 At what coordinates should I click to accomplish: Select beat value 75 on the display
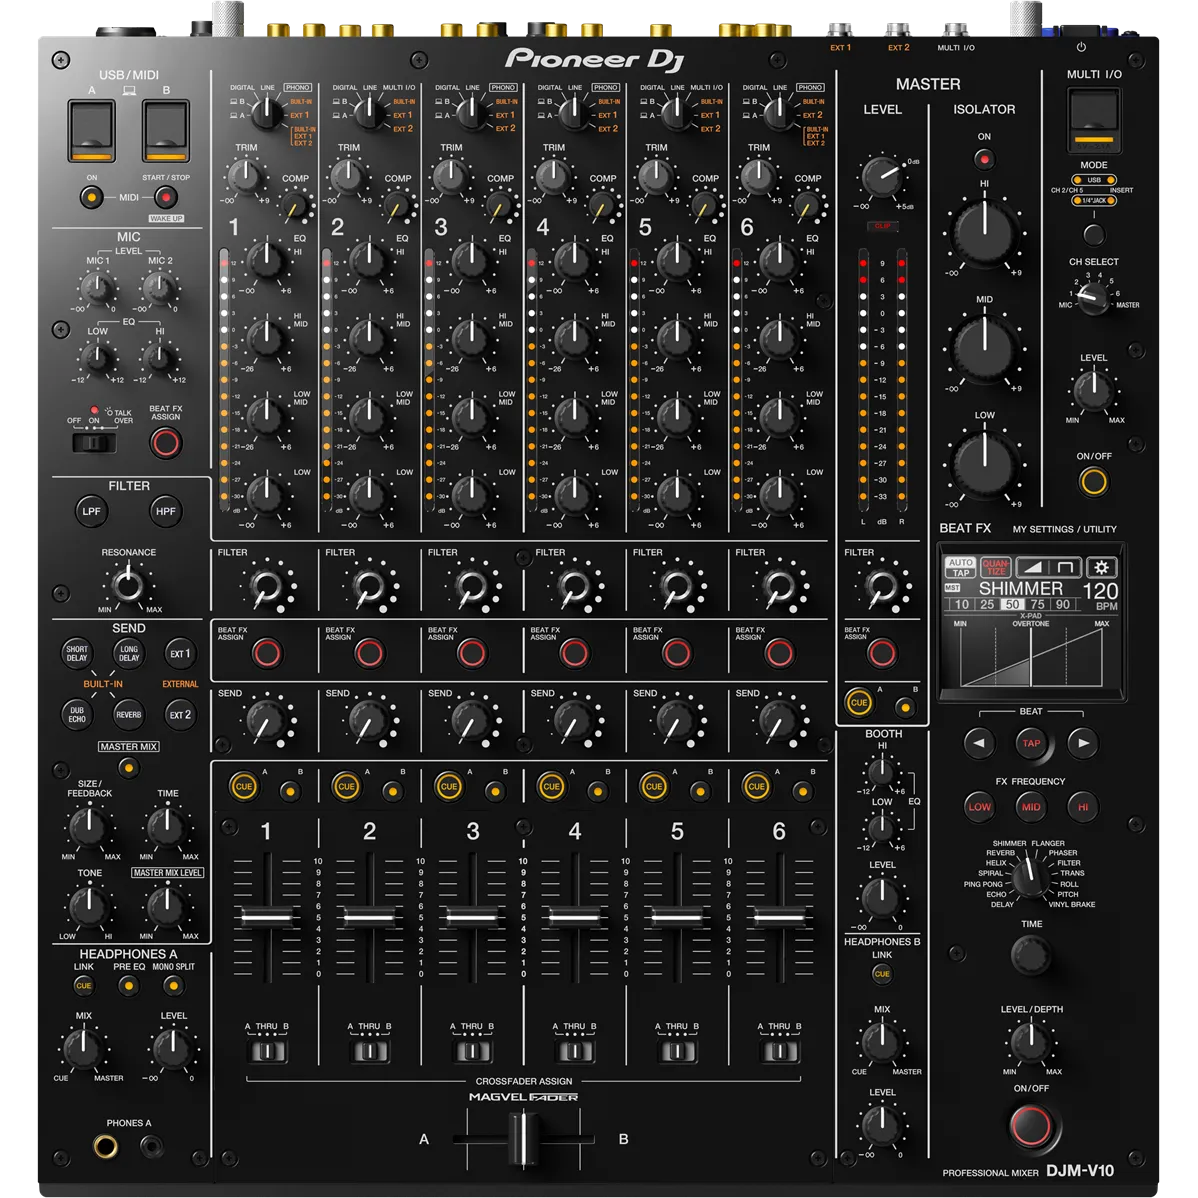(1038, 604)
